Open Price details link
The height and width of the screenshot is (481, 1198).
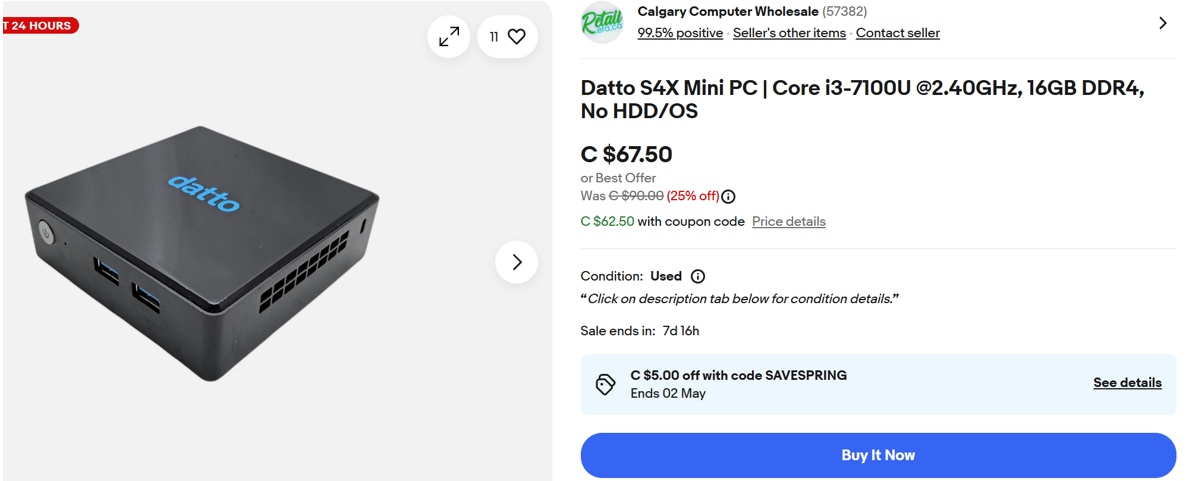tap(788, 221)
